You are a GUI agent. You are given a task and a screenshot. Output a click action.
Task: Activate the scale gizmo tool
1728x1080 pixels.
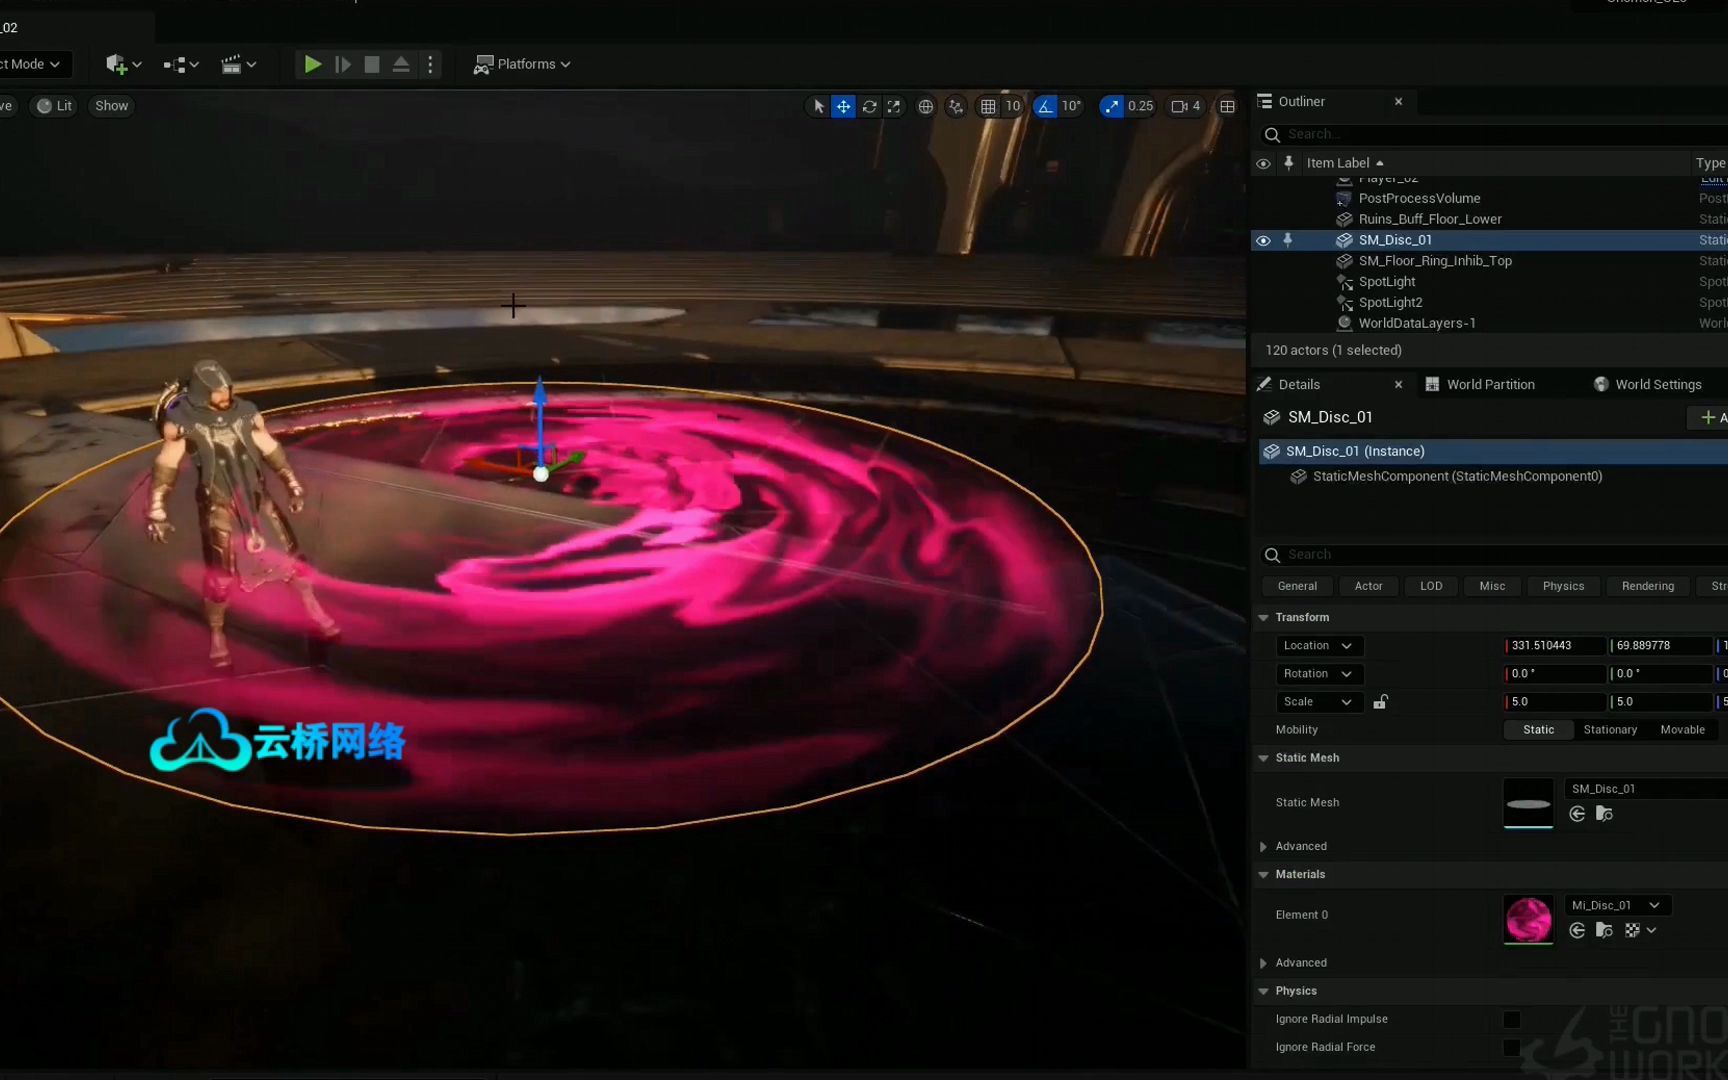tap(894, 106)
